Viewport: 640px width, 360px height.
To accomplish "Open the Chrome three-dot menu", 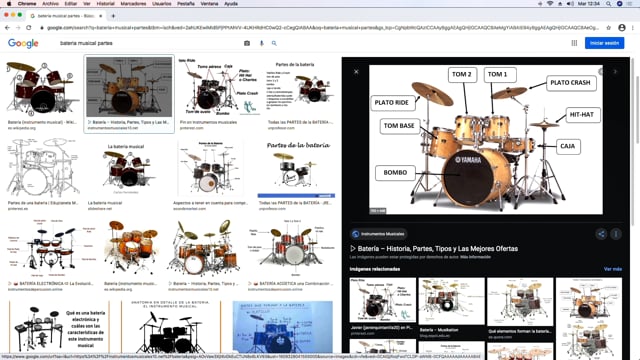I will [x=633, y=28].
